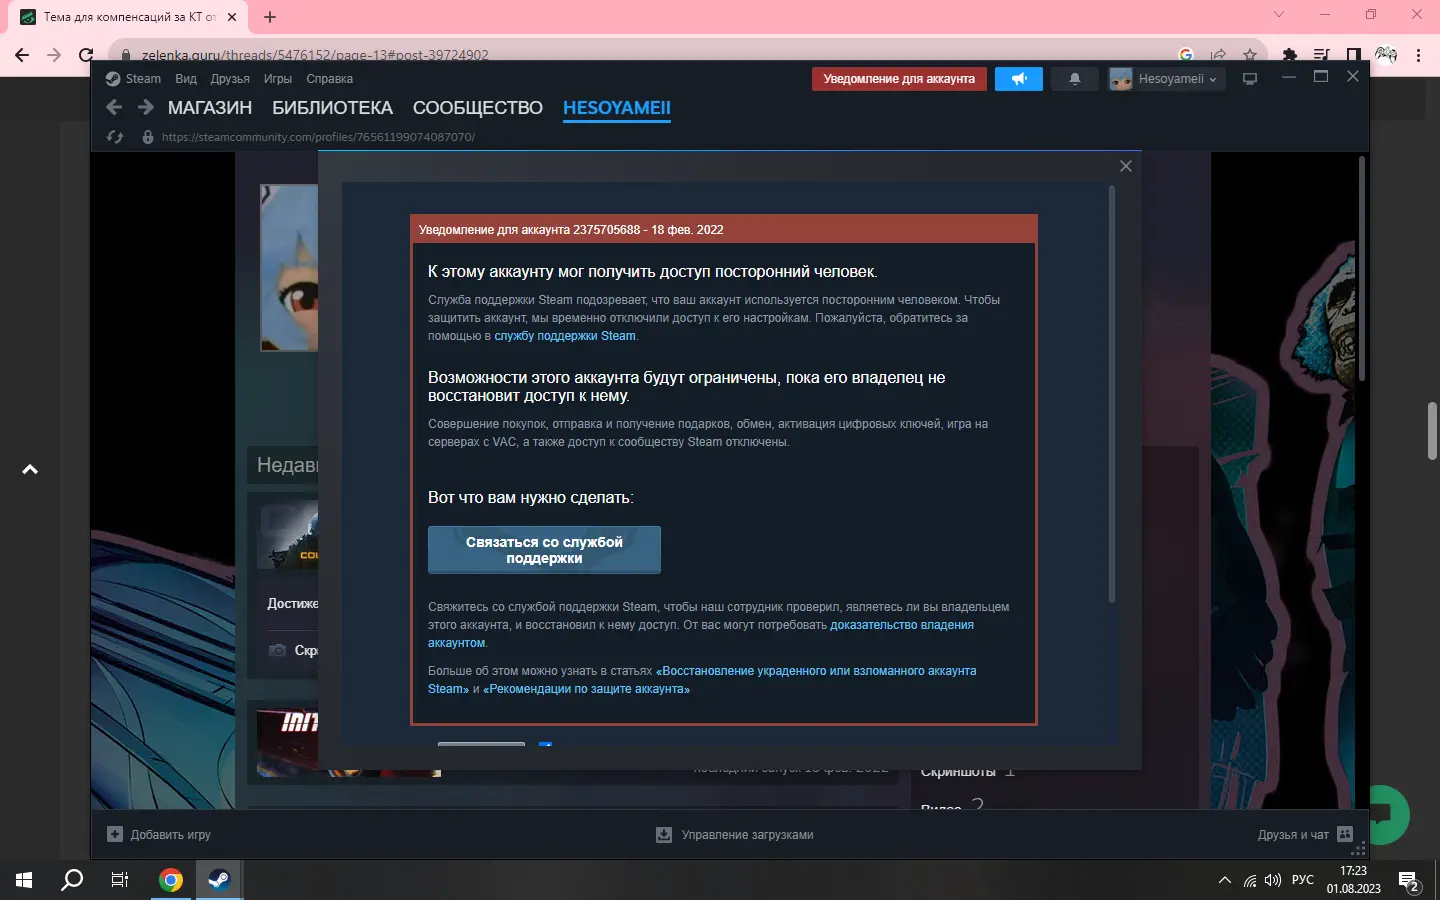This screenshot has height=900, width=1440.
Task: Open Windows taskbar search
Action: click(72, 880)
